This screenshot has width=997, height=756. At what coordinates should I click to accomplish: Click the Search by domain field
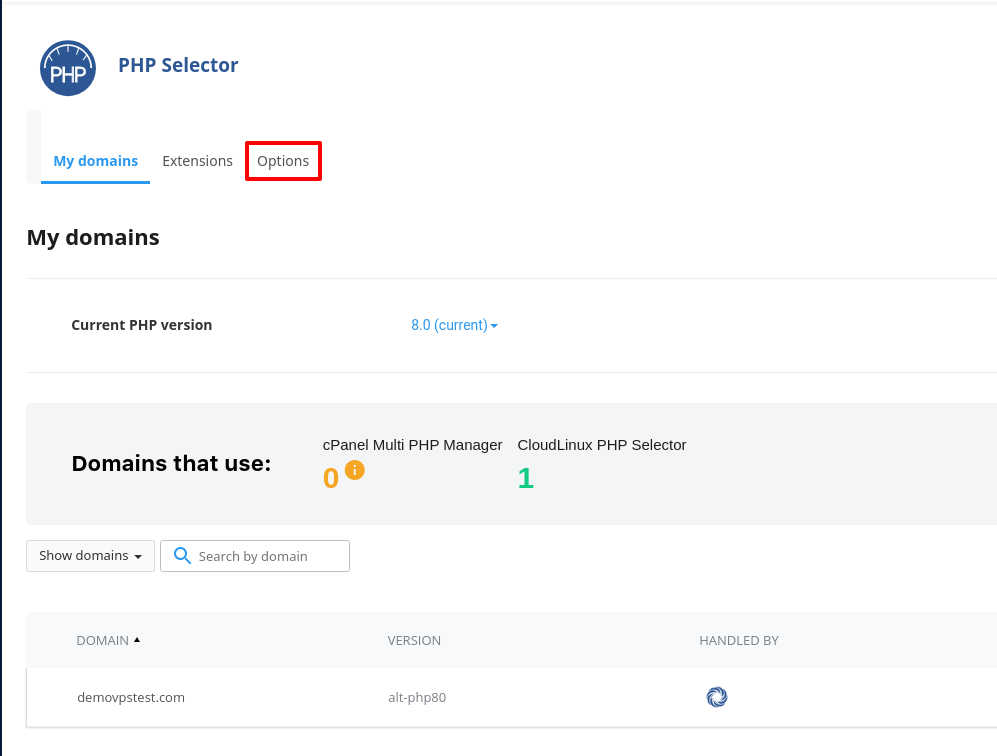(255, 556)
